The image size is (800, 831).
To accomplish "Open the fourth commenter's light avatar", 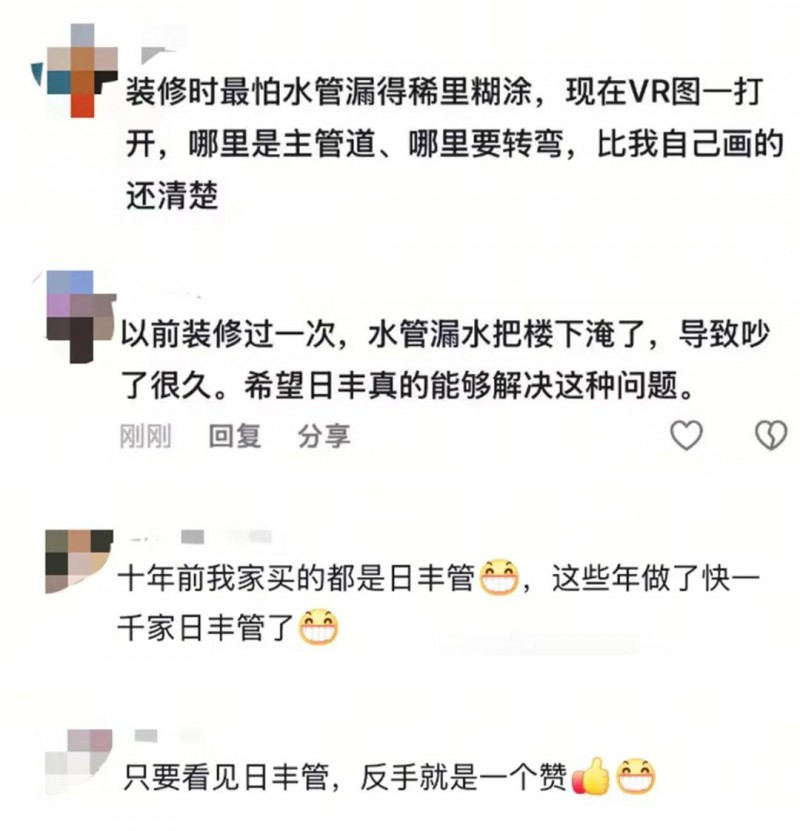I will click(x=78, y=761).
